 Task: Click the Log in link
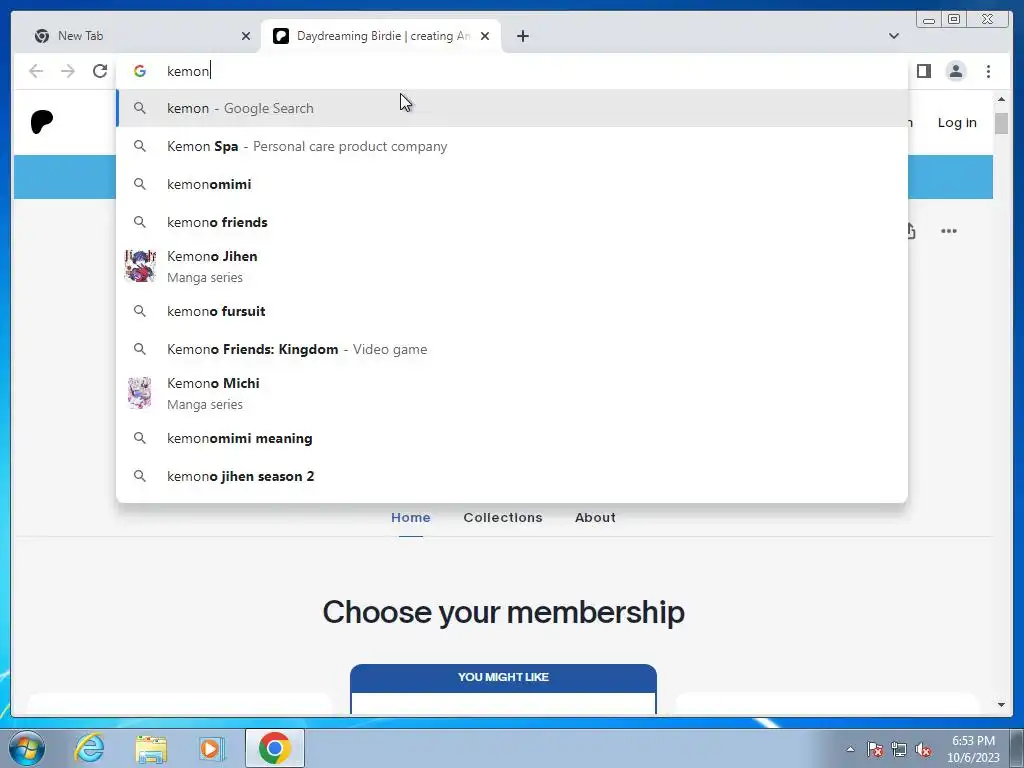click(957, 123)
